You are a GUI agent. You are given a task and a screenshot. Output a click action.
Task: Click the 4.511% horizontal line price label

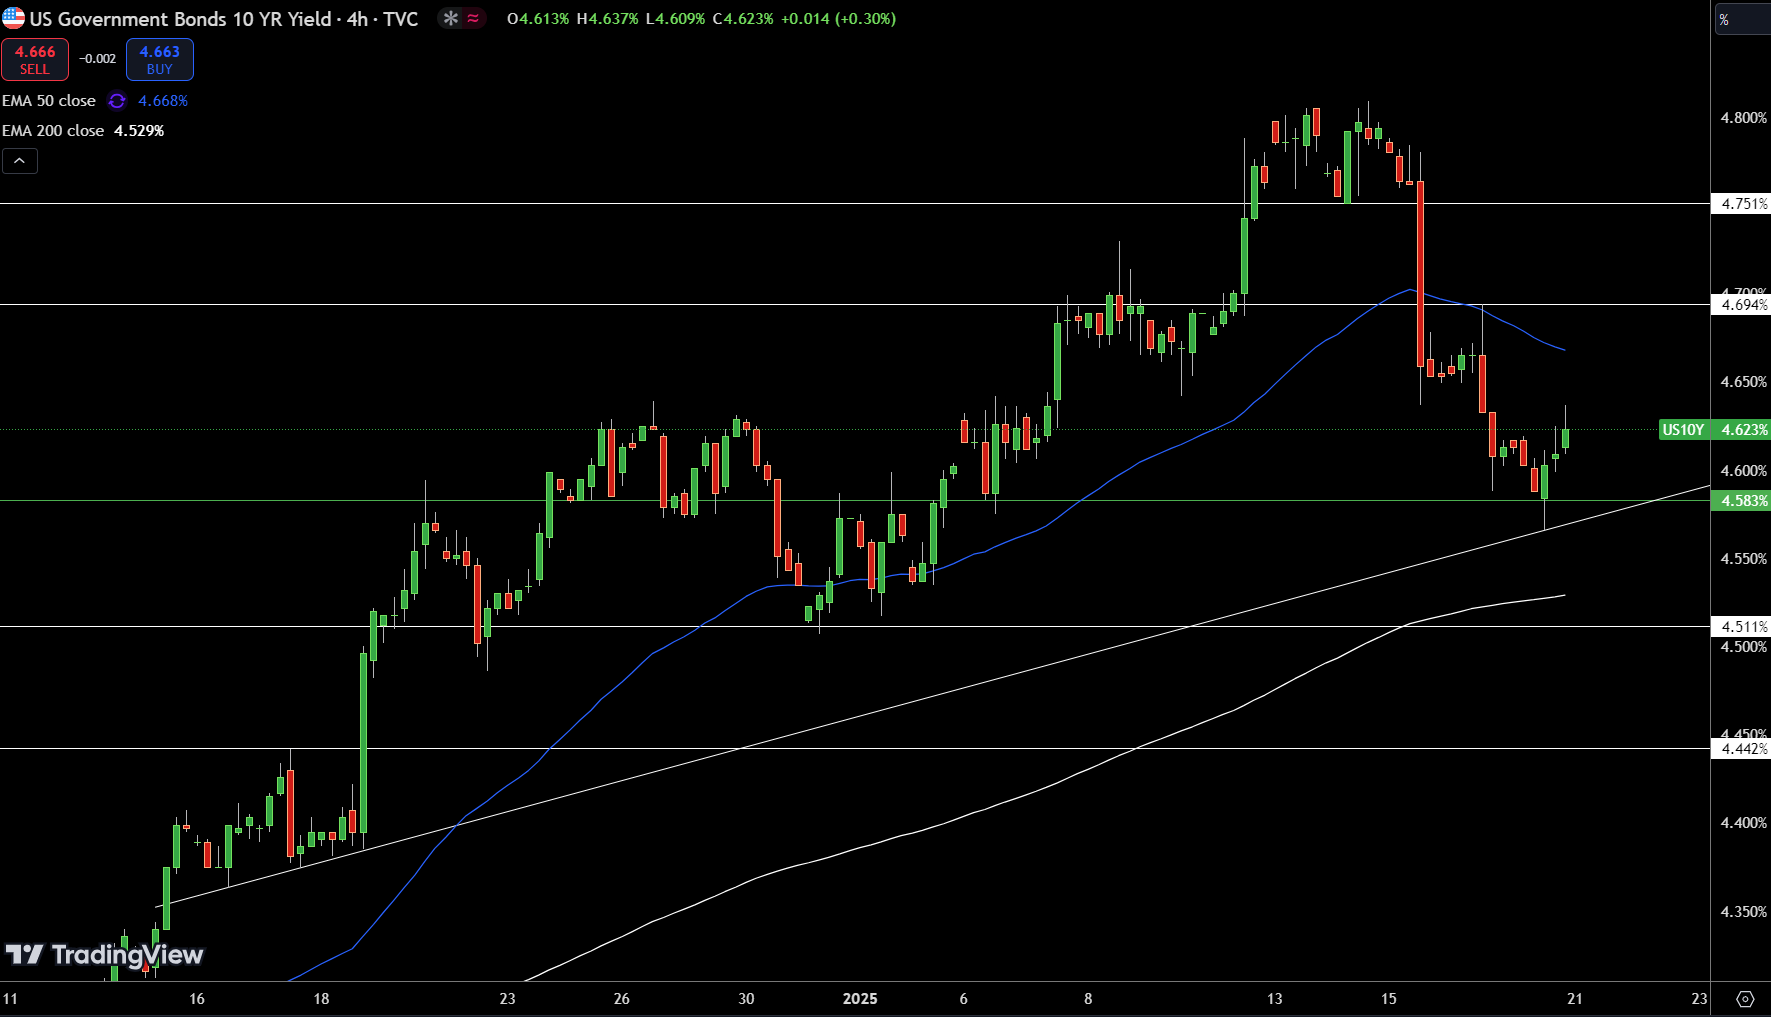tap(1741, 627)
